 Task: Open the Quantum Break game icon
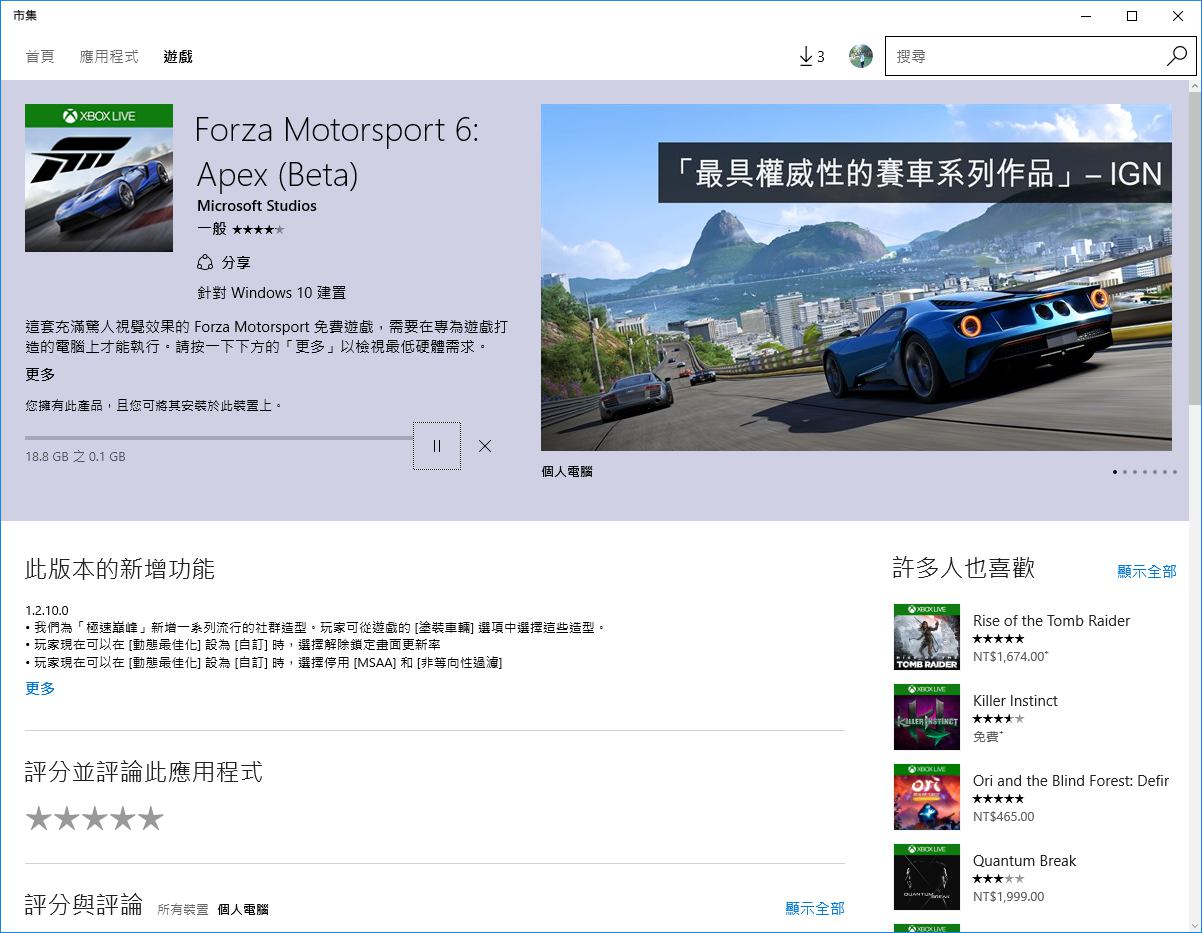pos(926,877)
